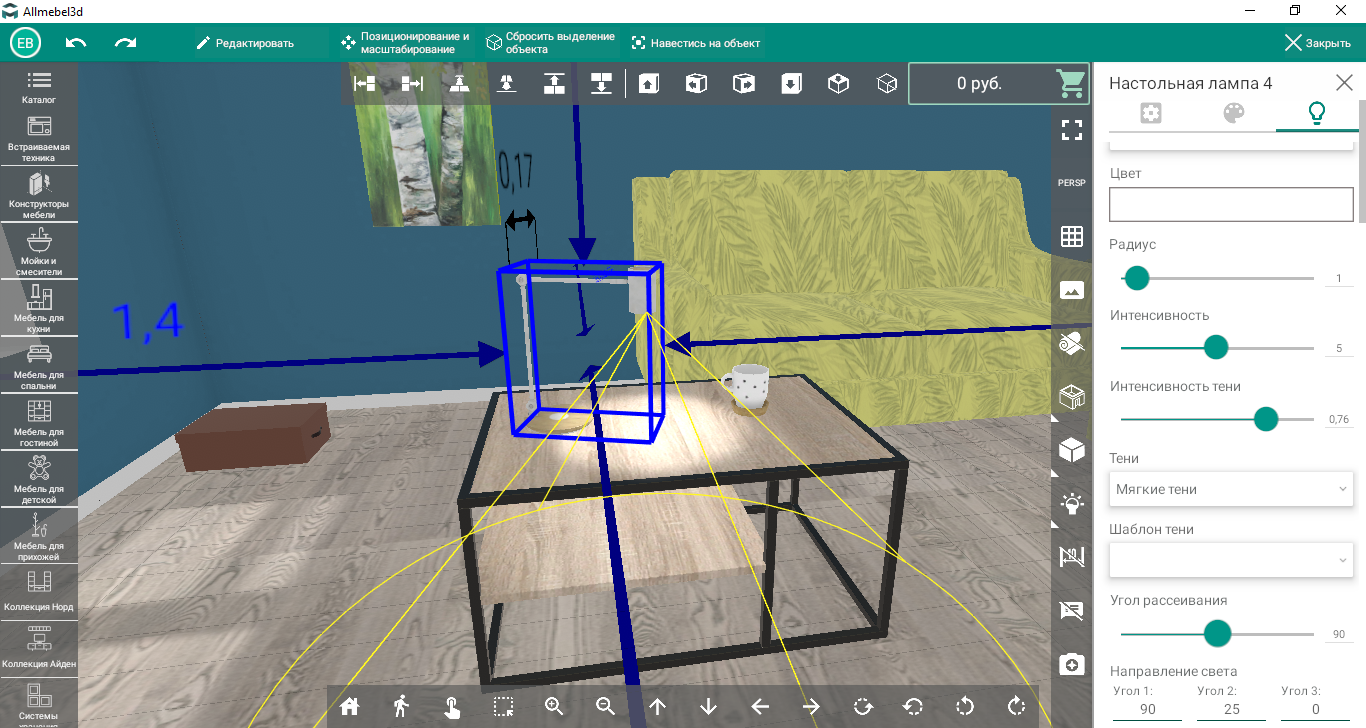Toggle PERSP projection mode

click(1072, 183)
